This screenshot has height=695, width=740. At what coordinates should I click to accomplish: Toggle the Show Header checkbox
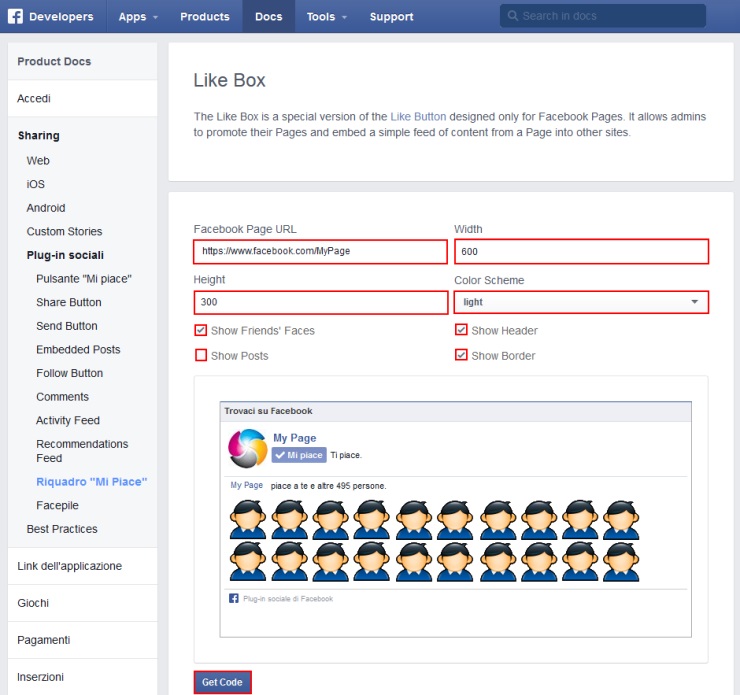pyautogui.click(x=461, y=330)
